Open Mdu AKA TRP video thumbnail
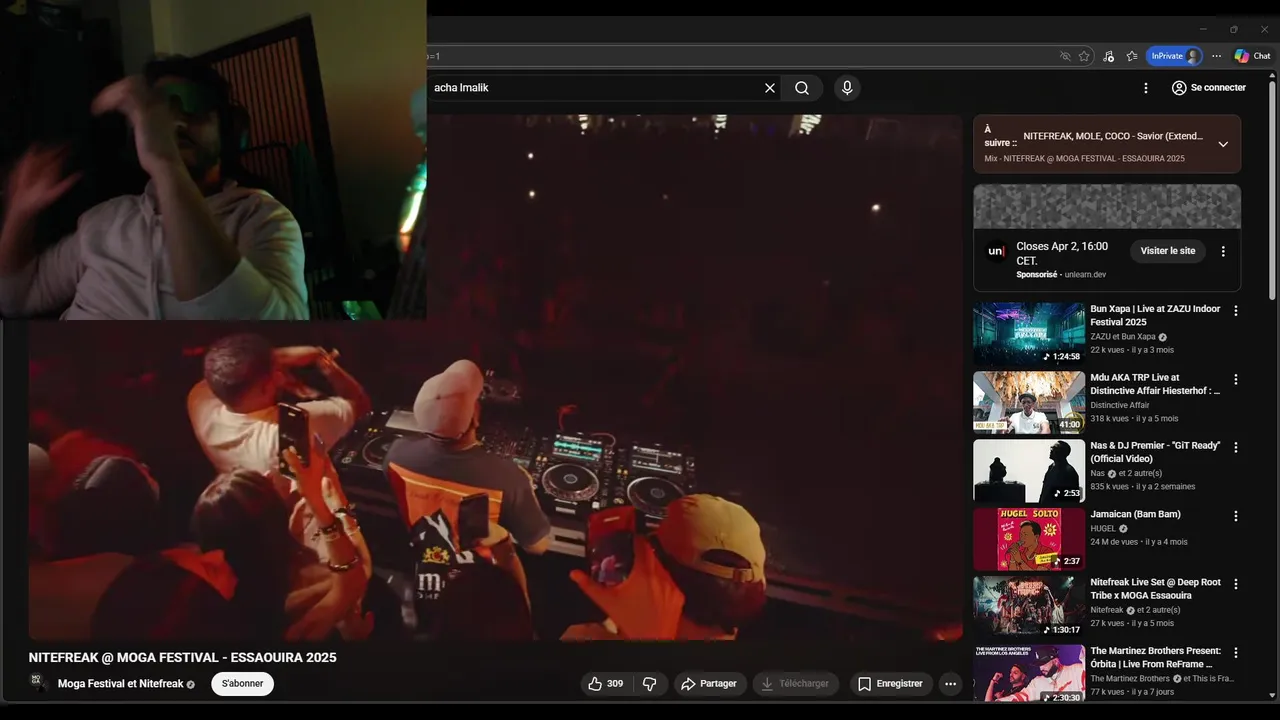1280x720 pixels. coord(1029,403)
